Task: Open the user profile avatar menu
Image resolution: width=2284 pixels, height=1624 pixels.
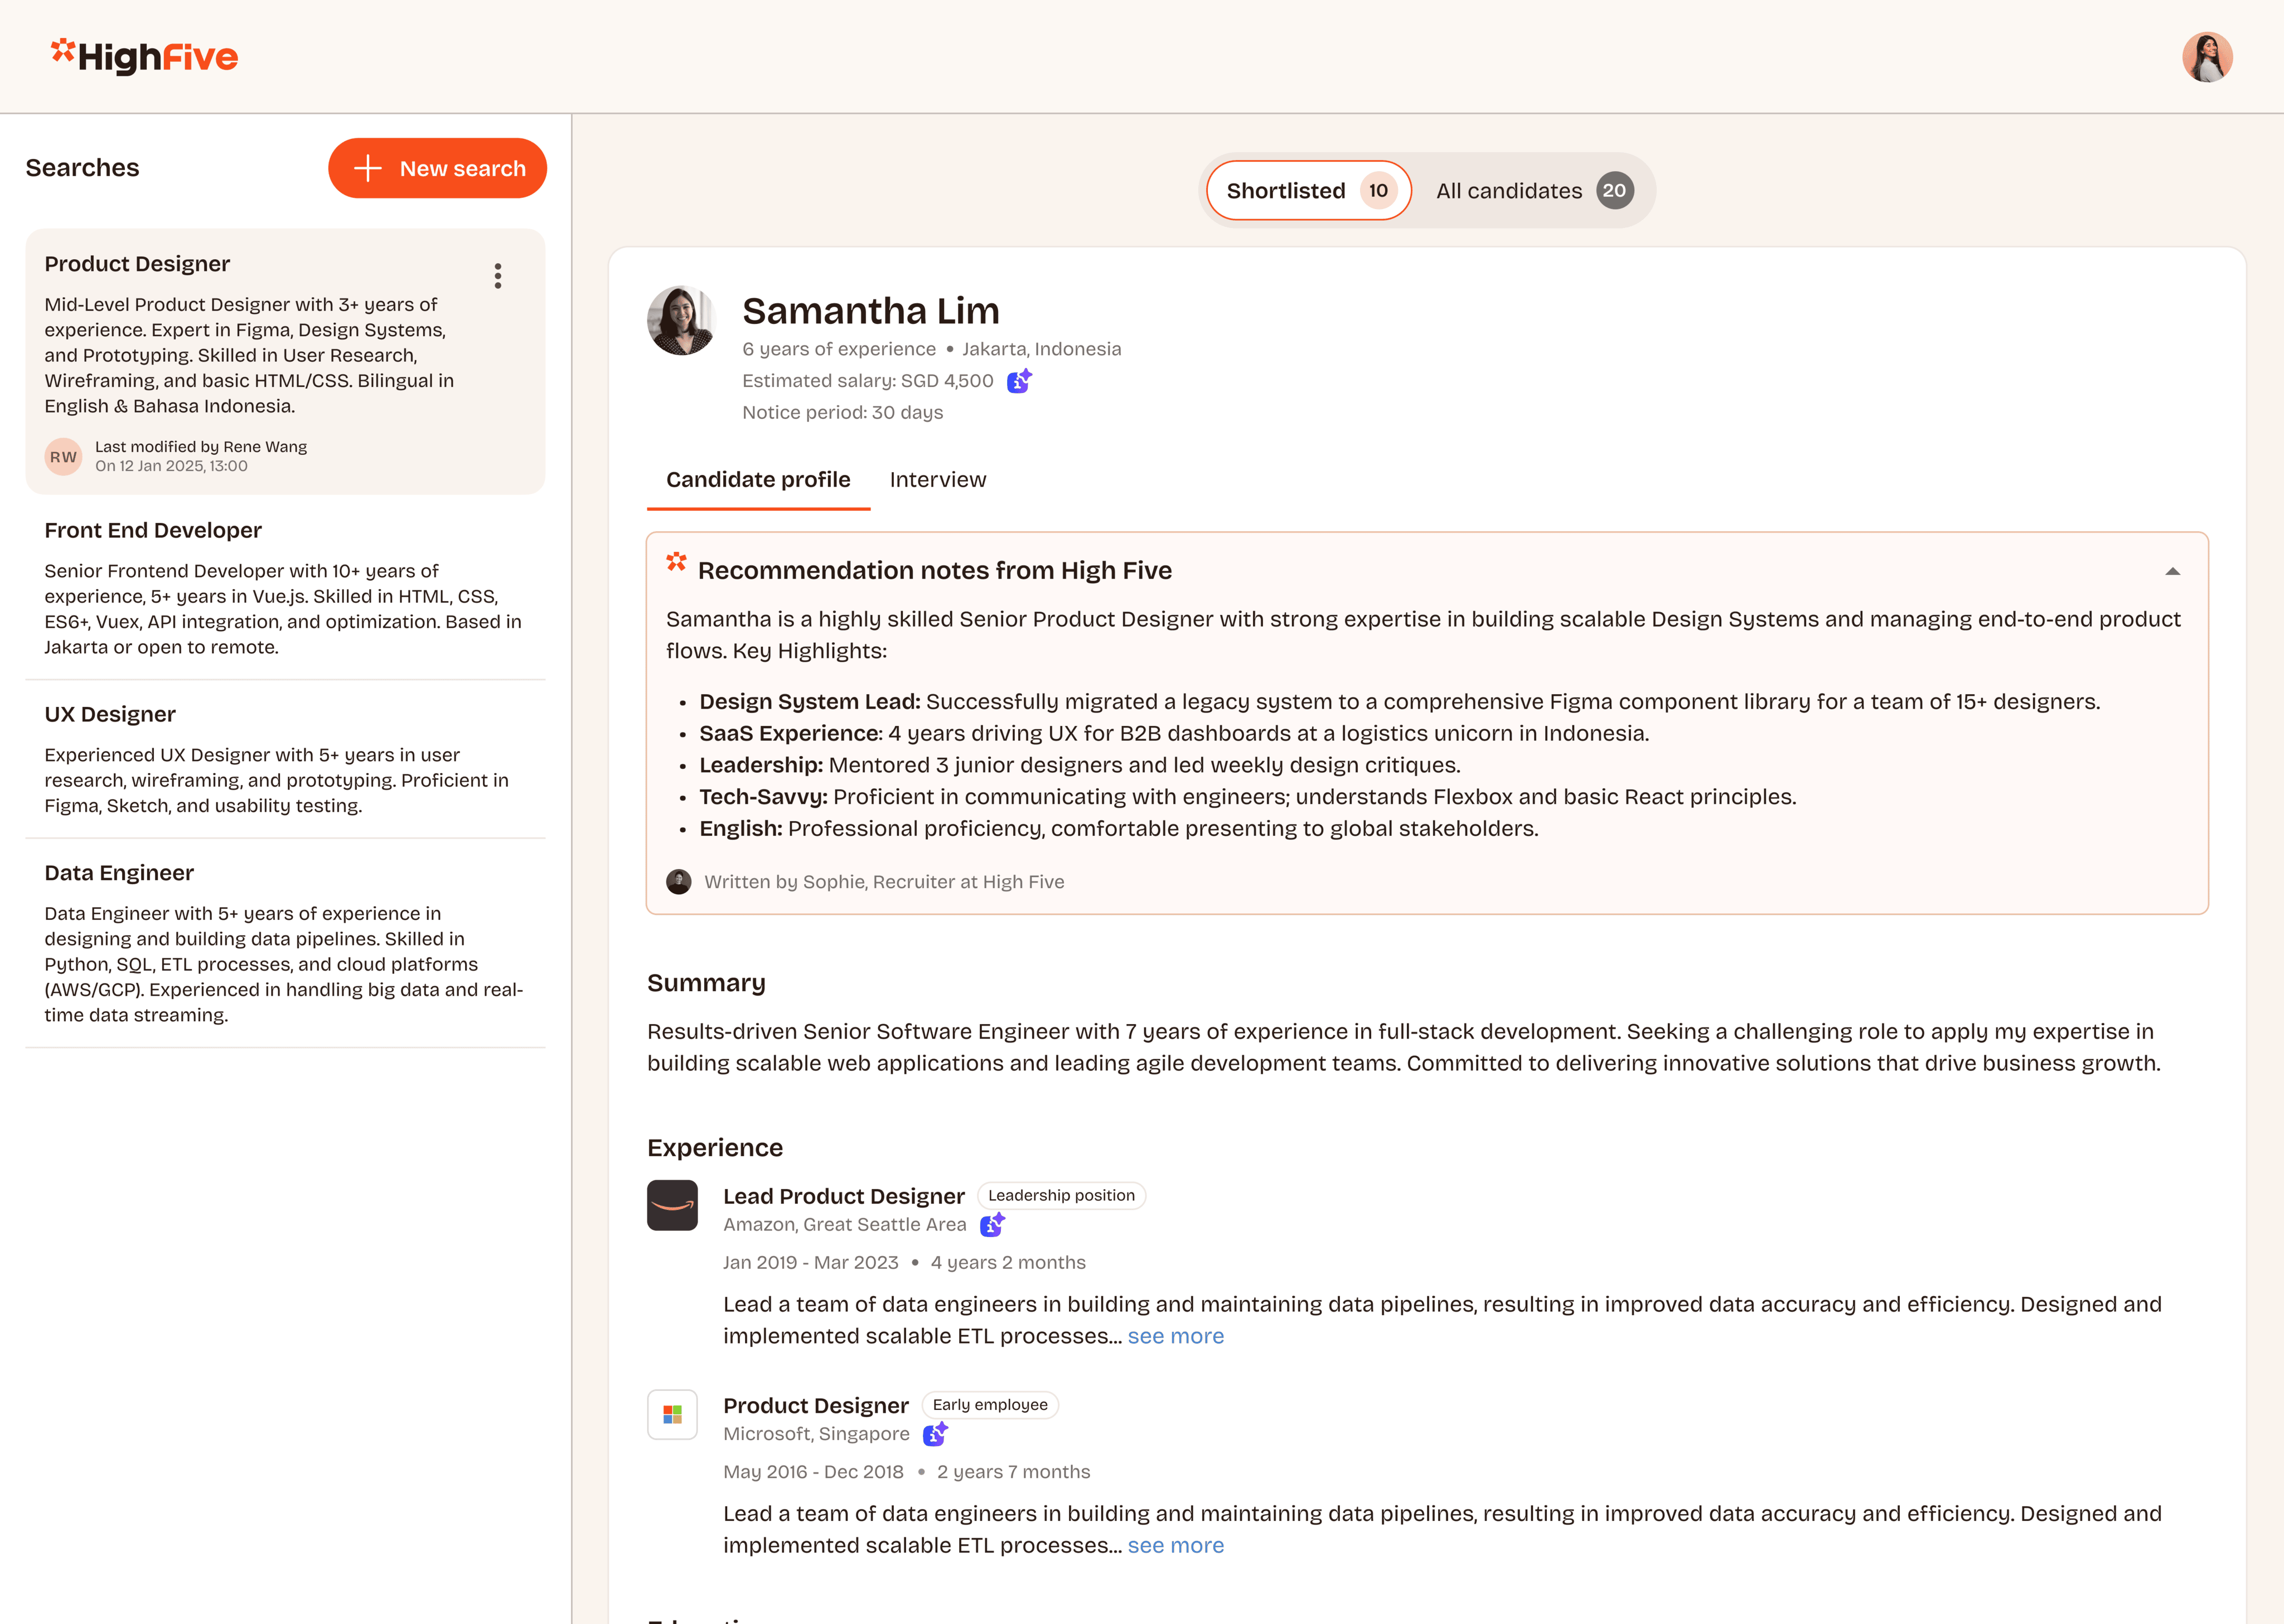Action: pyautogui.click(x=2206, y=57)
